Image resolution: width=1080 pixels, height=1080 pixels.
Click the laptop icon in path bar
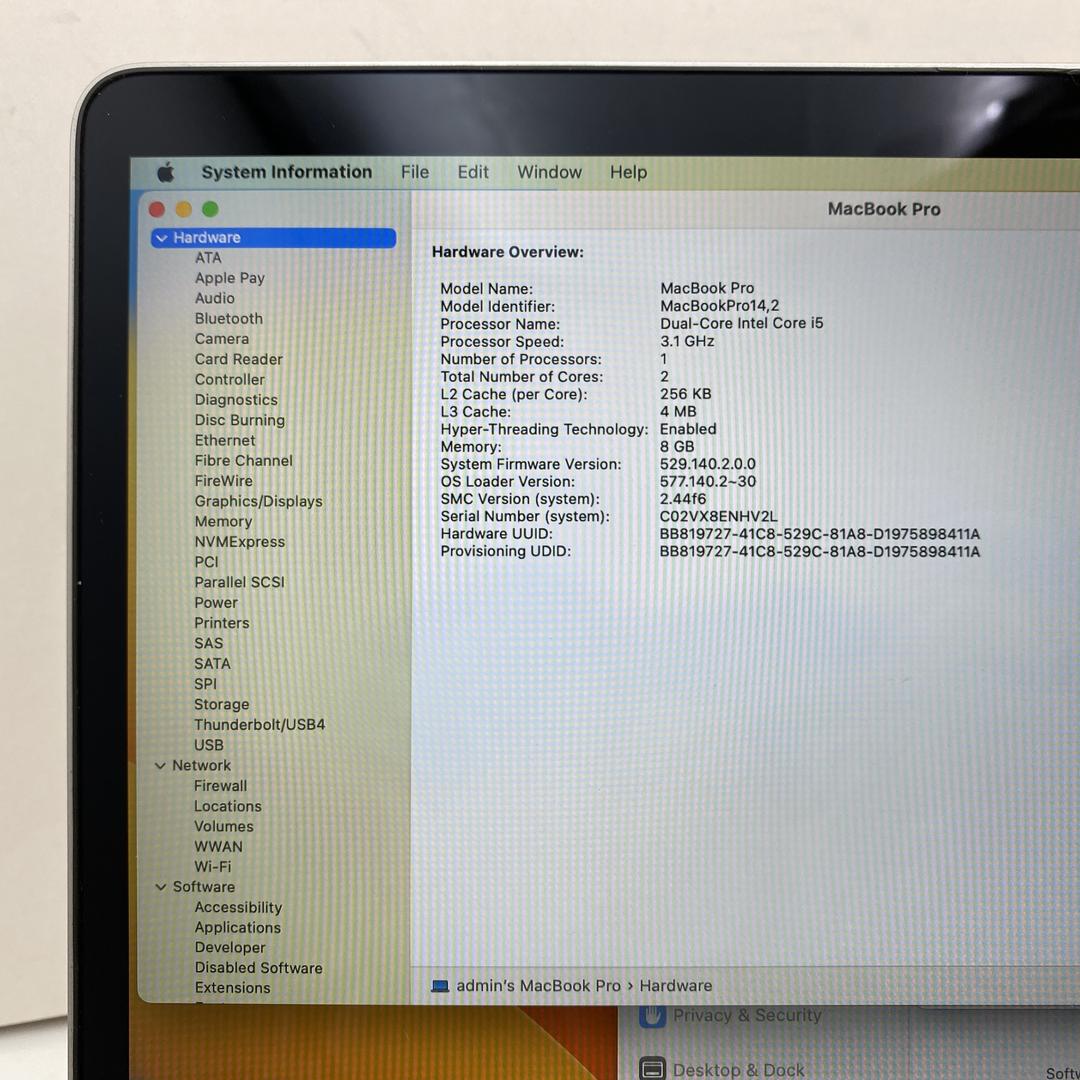tap(440, 986)
